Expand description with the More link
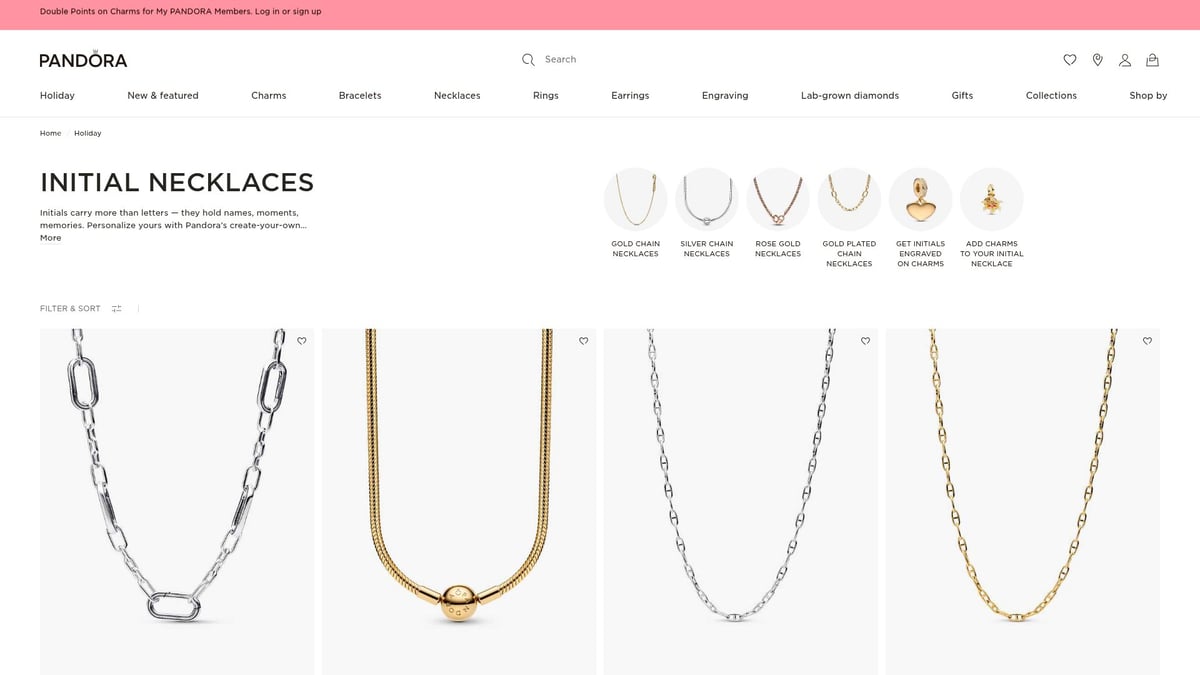 (50, 238)
